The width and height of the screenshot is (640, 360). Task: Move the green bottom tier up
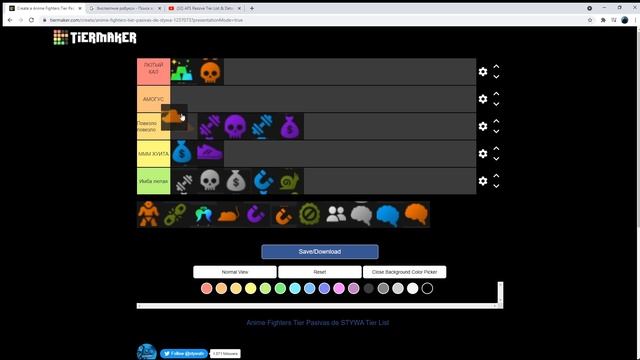coord(496,176)
